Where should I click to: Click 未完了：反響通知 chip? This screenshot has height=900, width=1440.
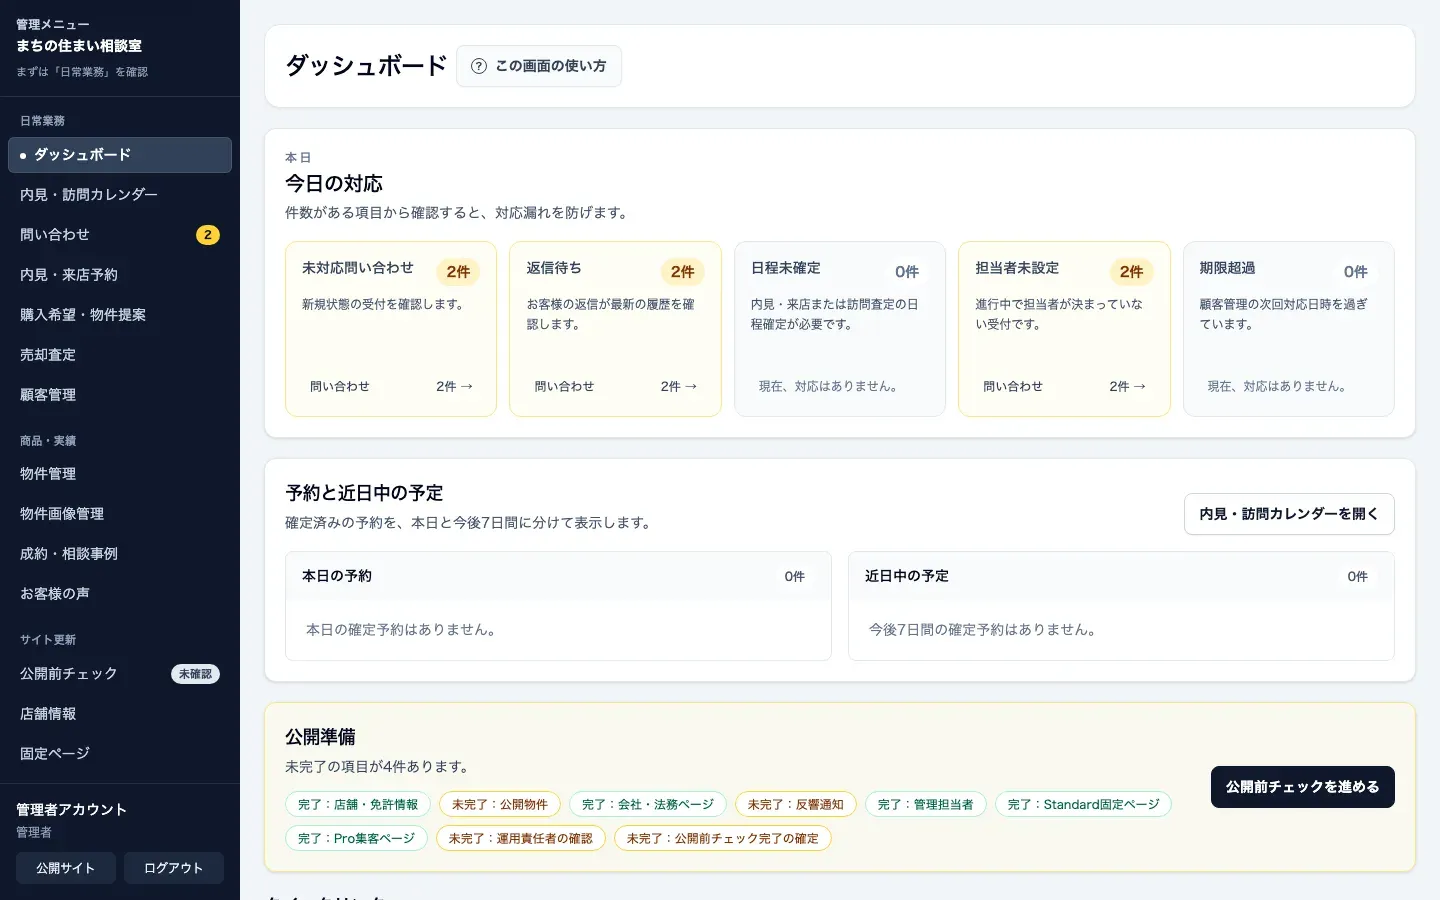point(796,804)
